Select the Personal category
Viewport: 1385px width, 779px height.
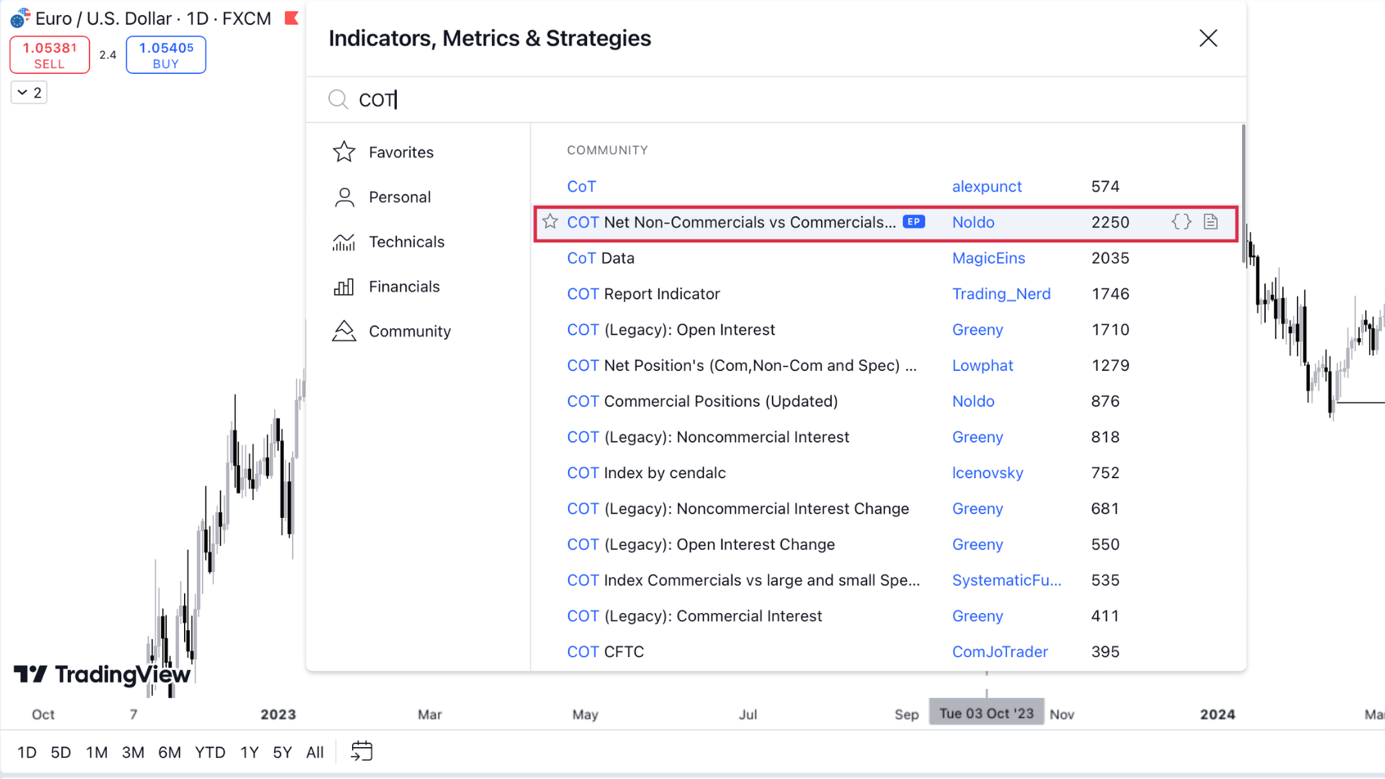pos(399,197)
